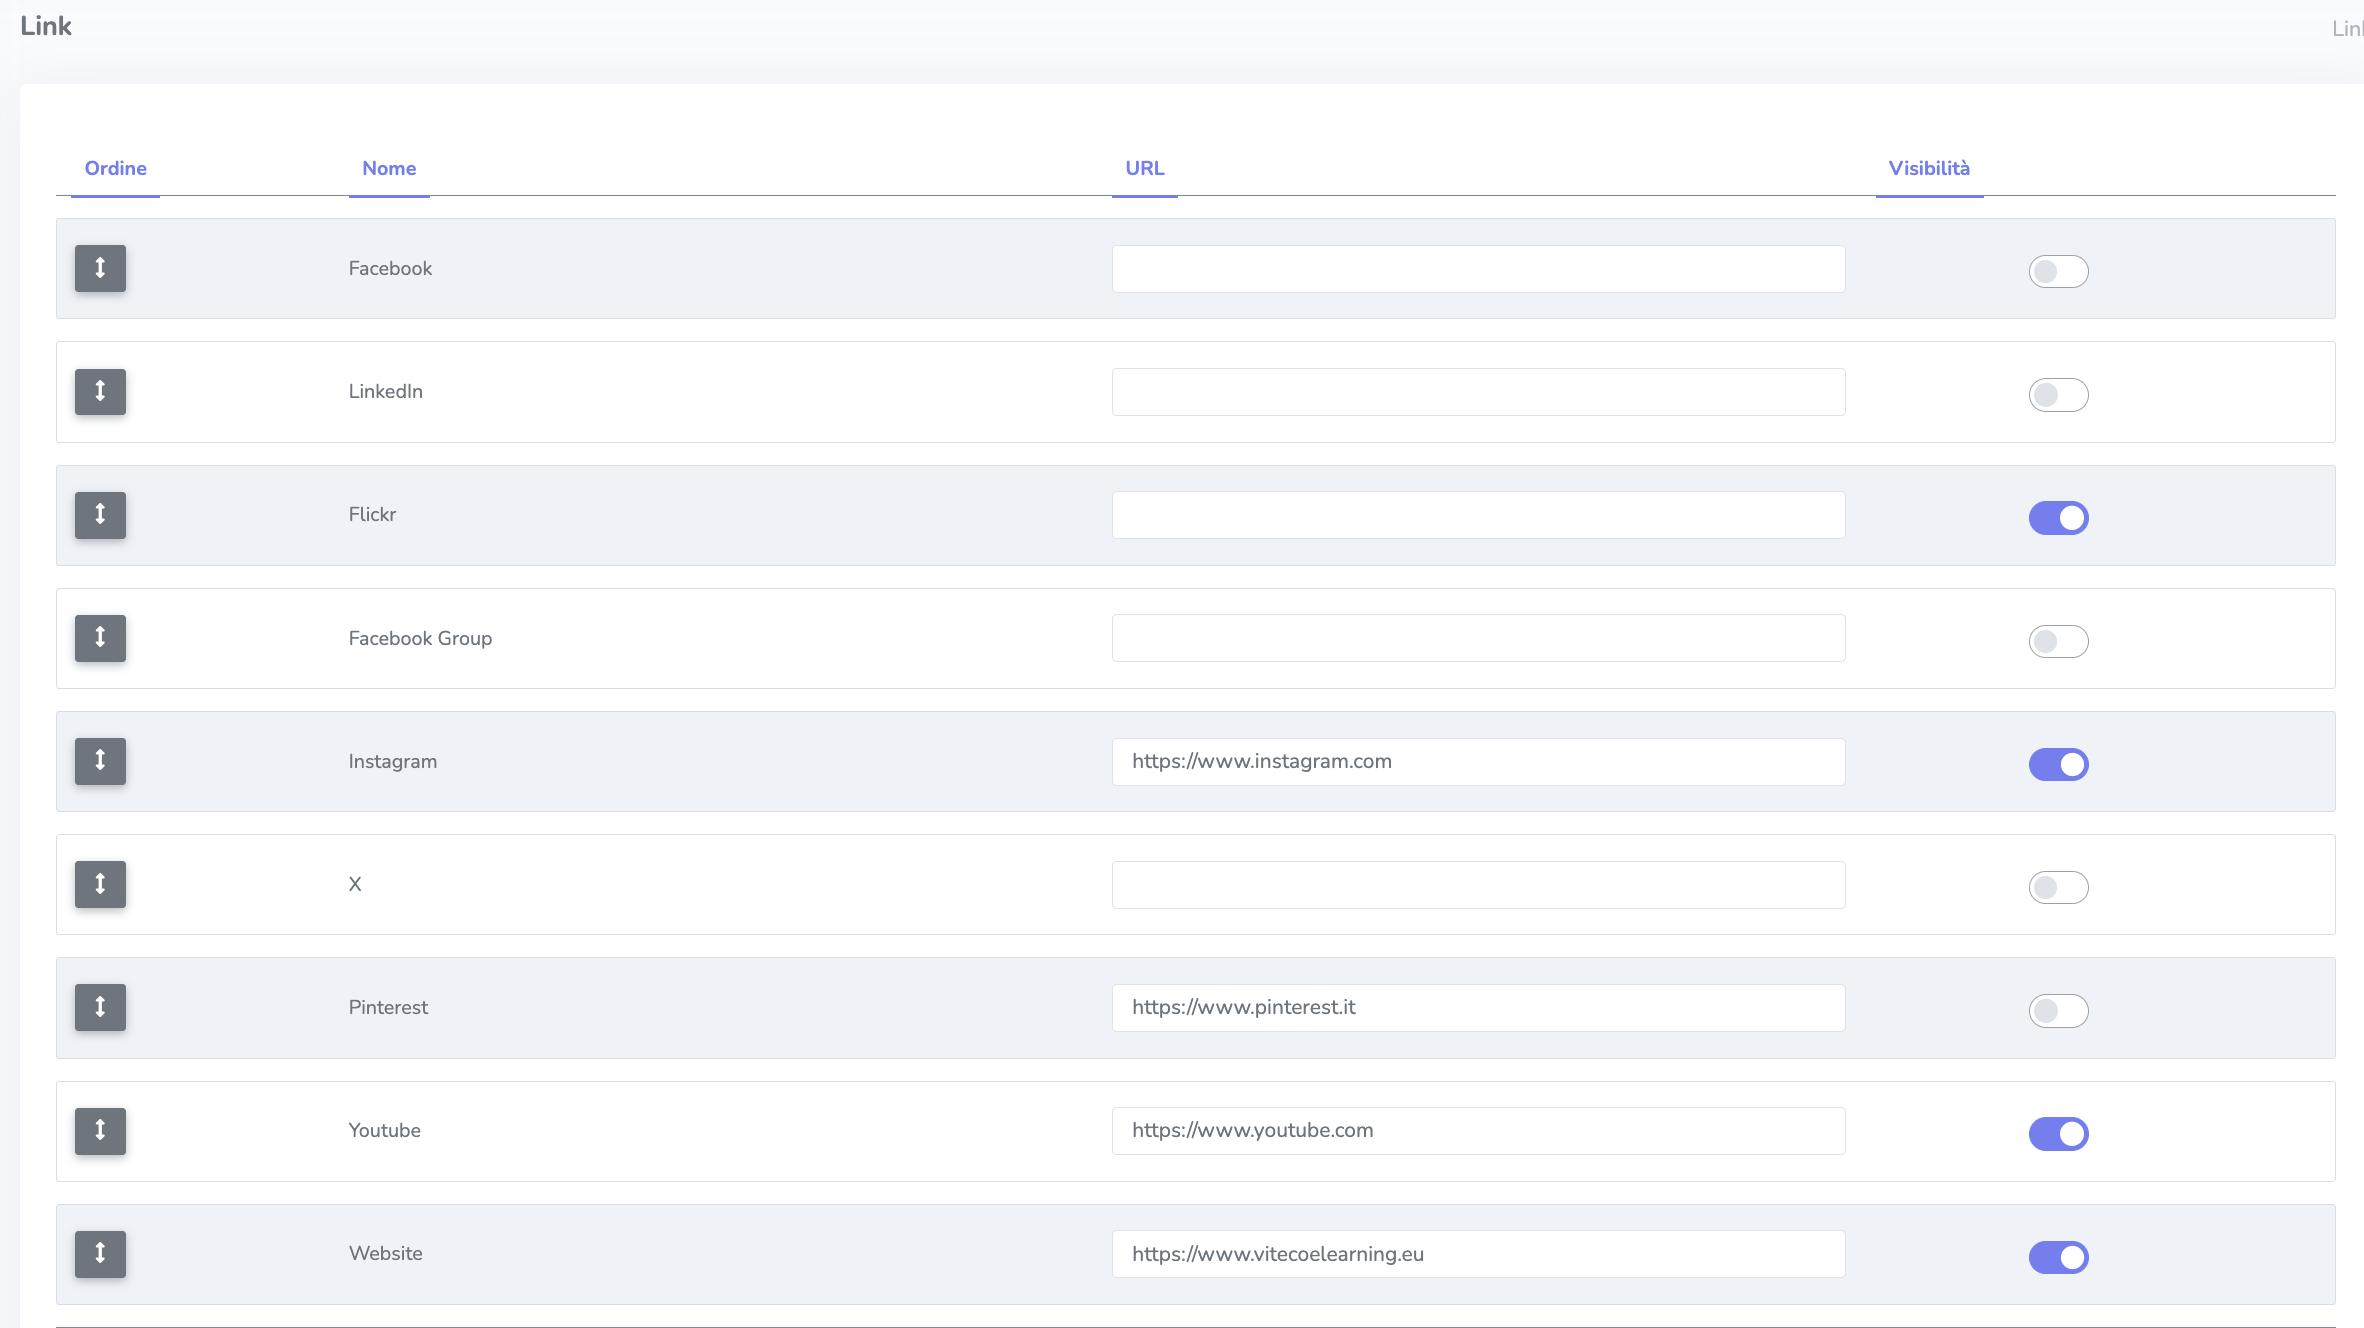
Task: Click the Pinterest row reorder handle icon
Action: coord(100,1007)
